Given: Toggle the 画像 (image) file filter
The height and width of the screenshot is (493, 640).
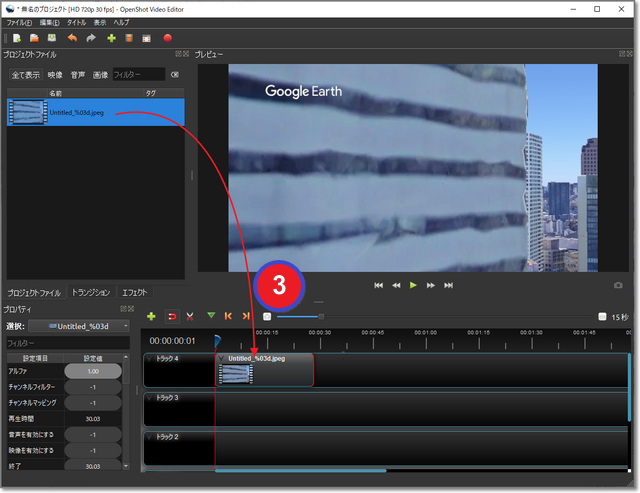Looking at the screenshot, I should (100, 75).
